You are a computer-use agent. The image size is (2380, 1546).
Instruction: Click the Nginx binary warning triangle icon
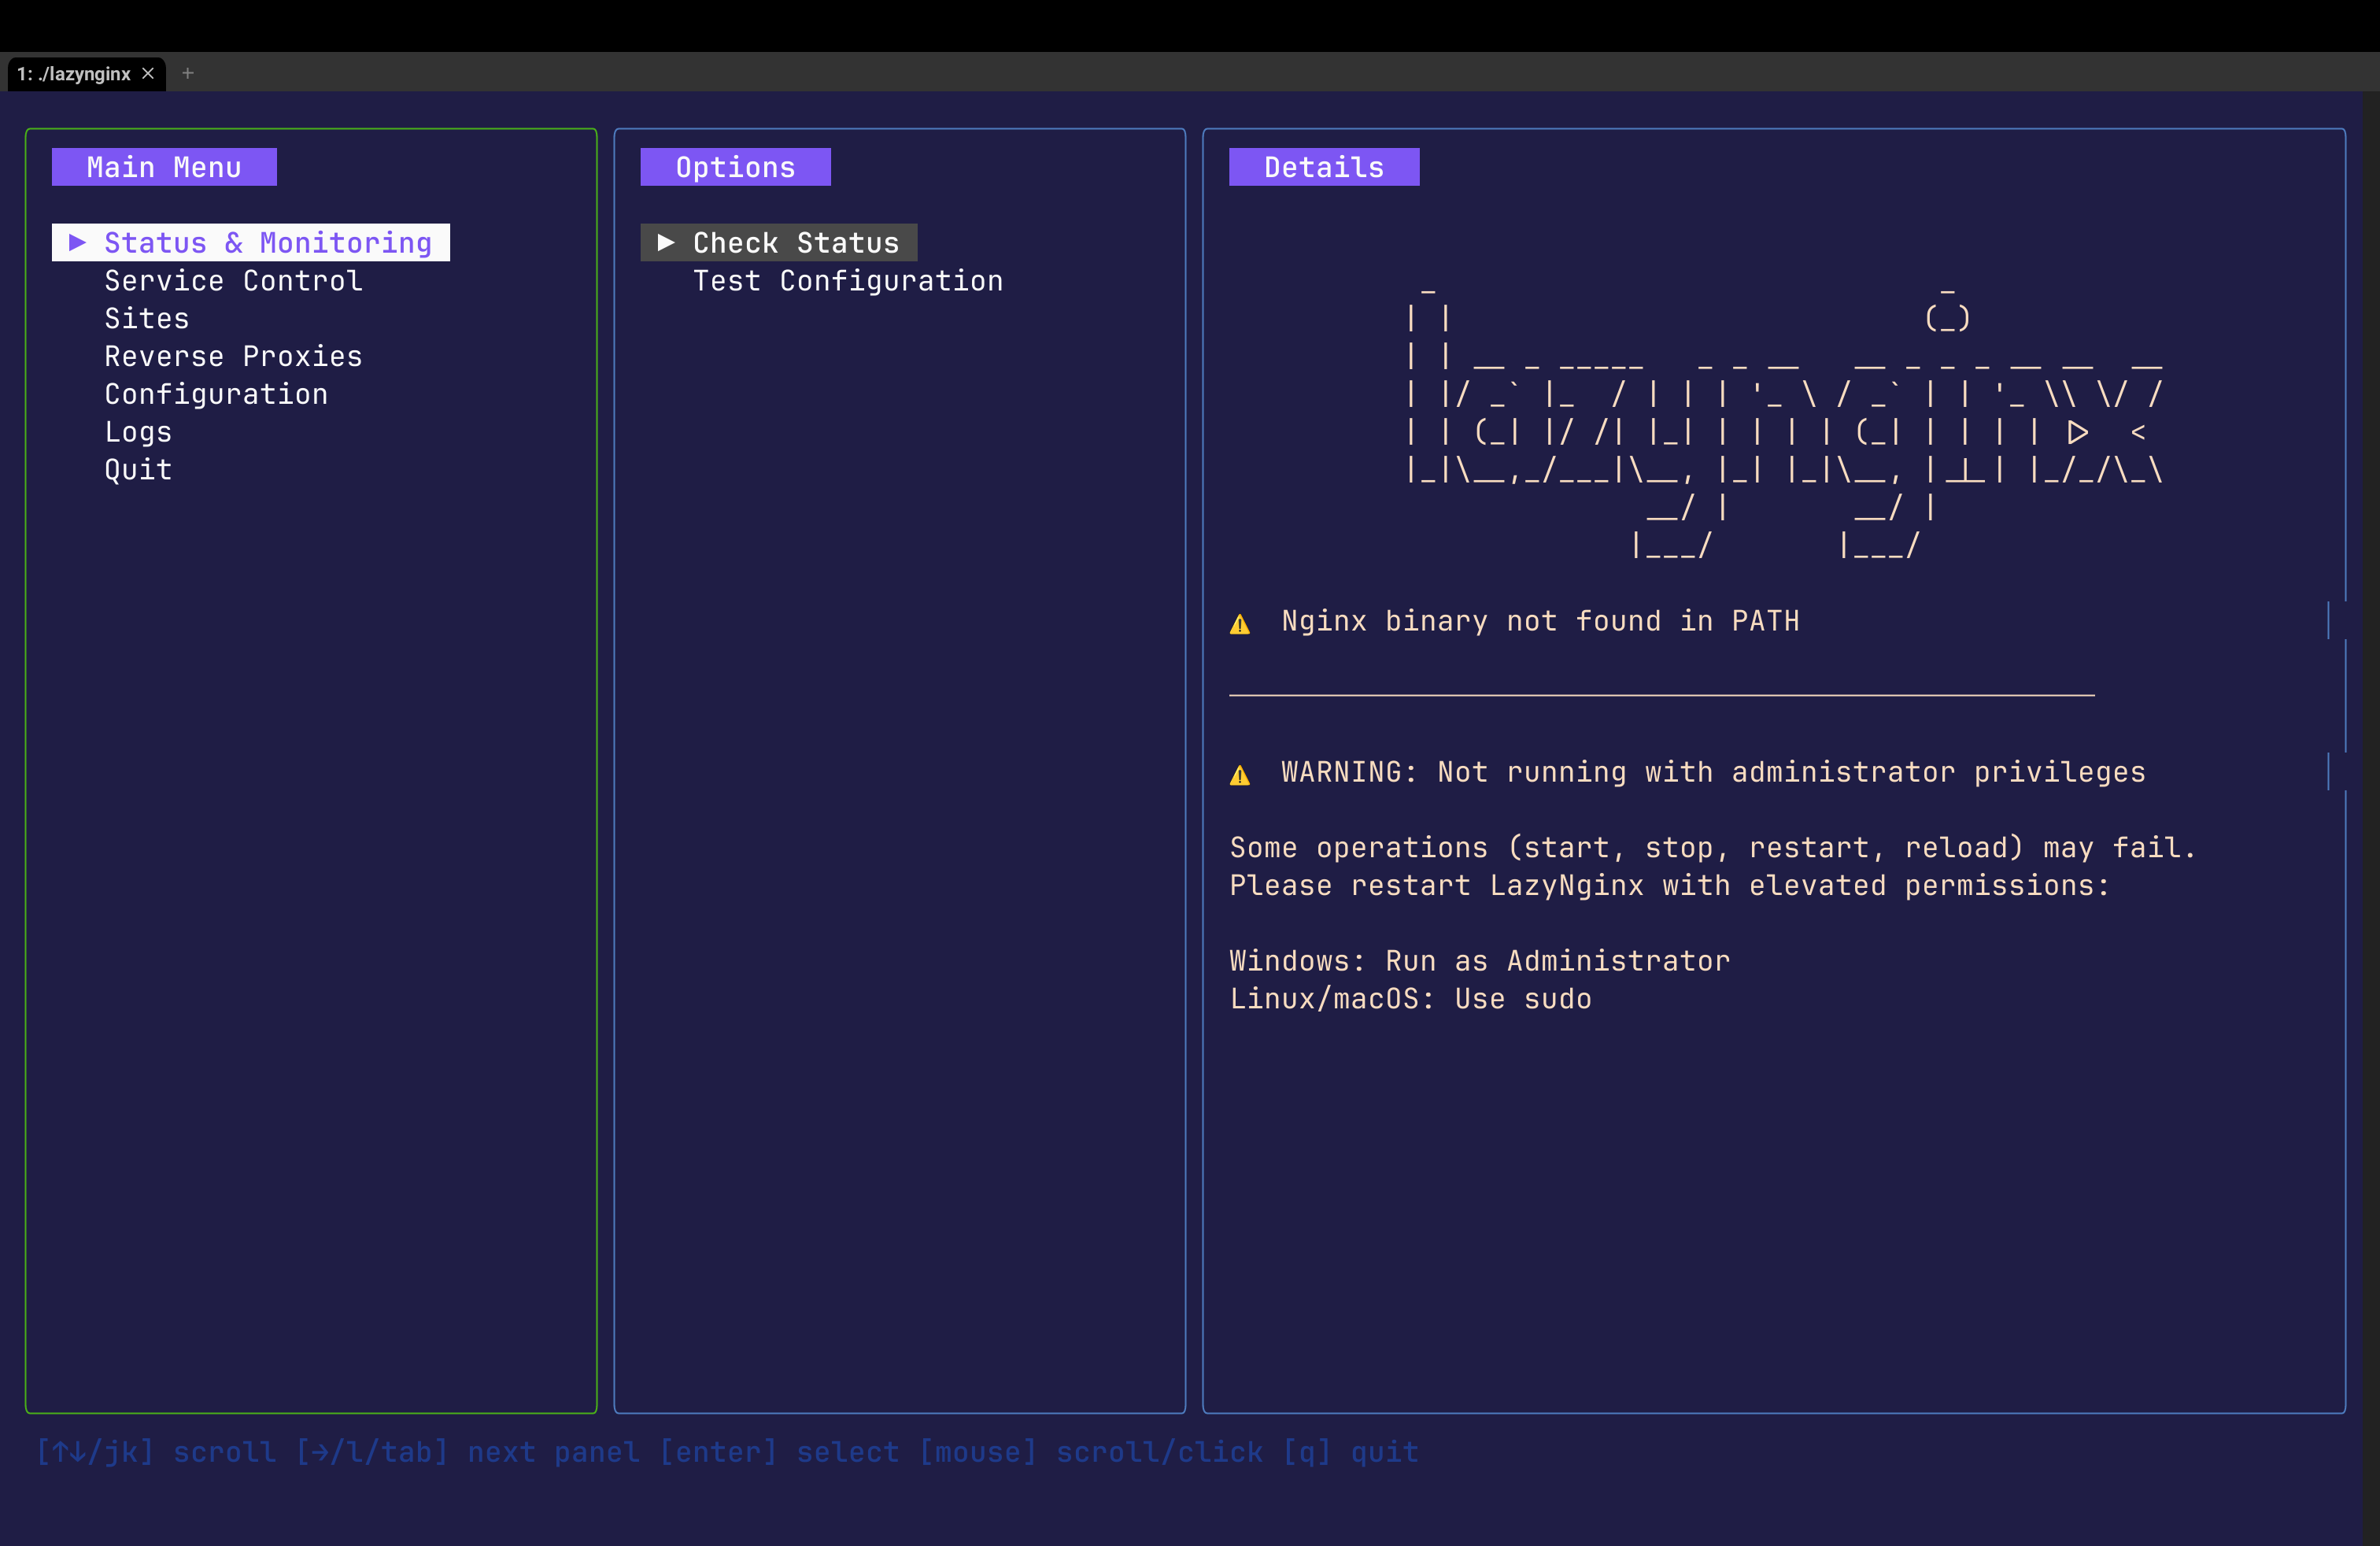pos(1240,624)
